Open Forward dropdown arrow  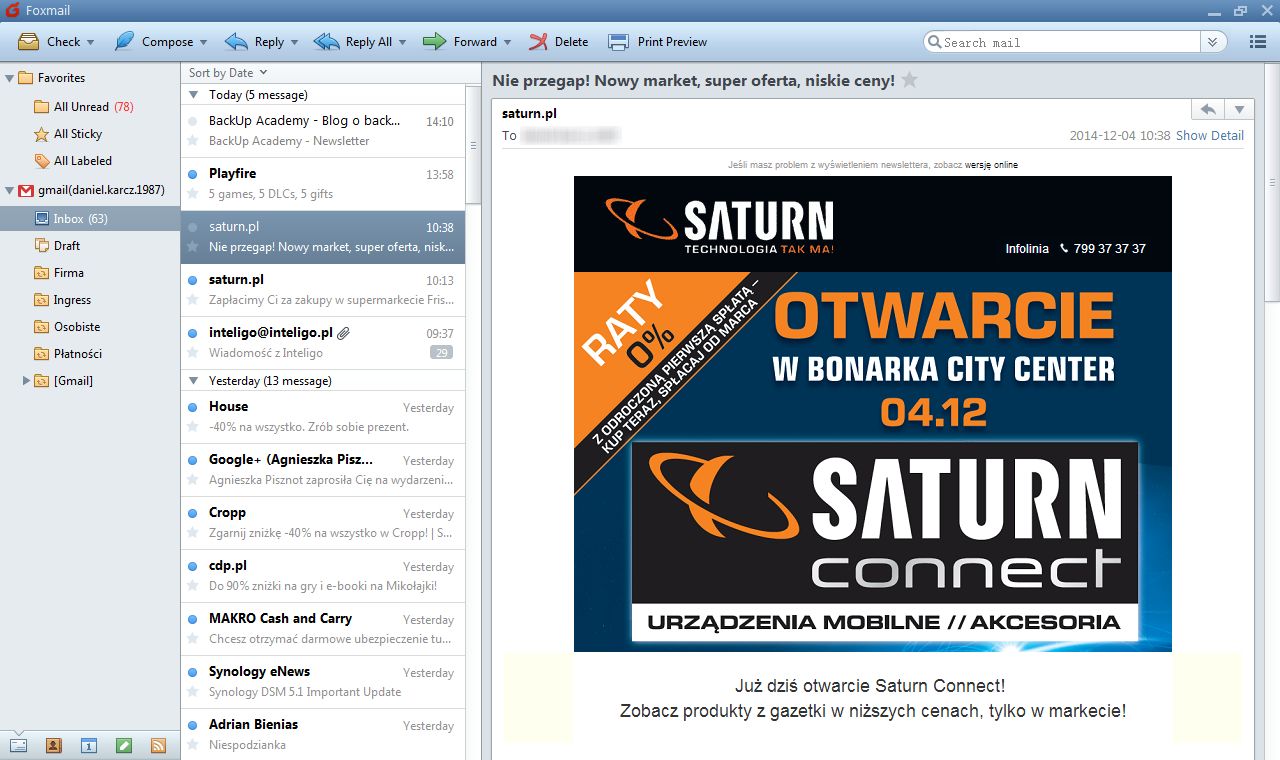point(507,43)
